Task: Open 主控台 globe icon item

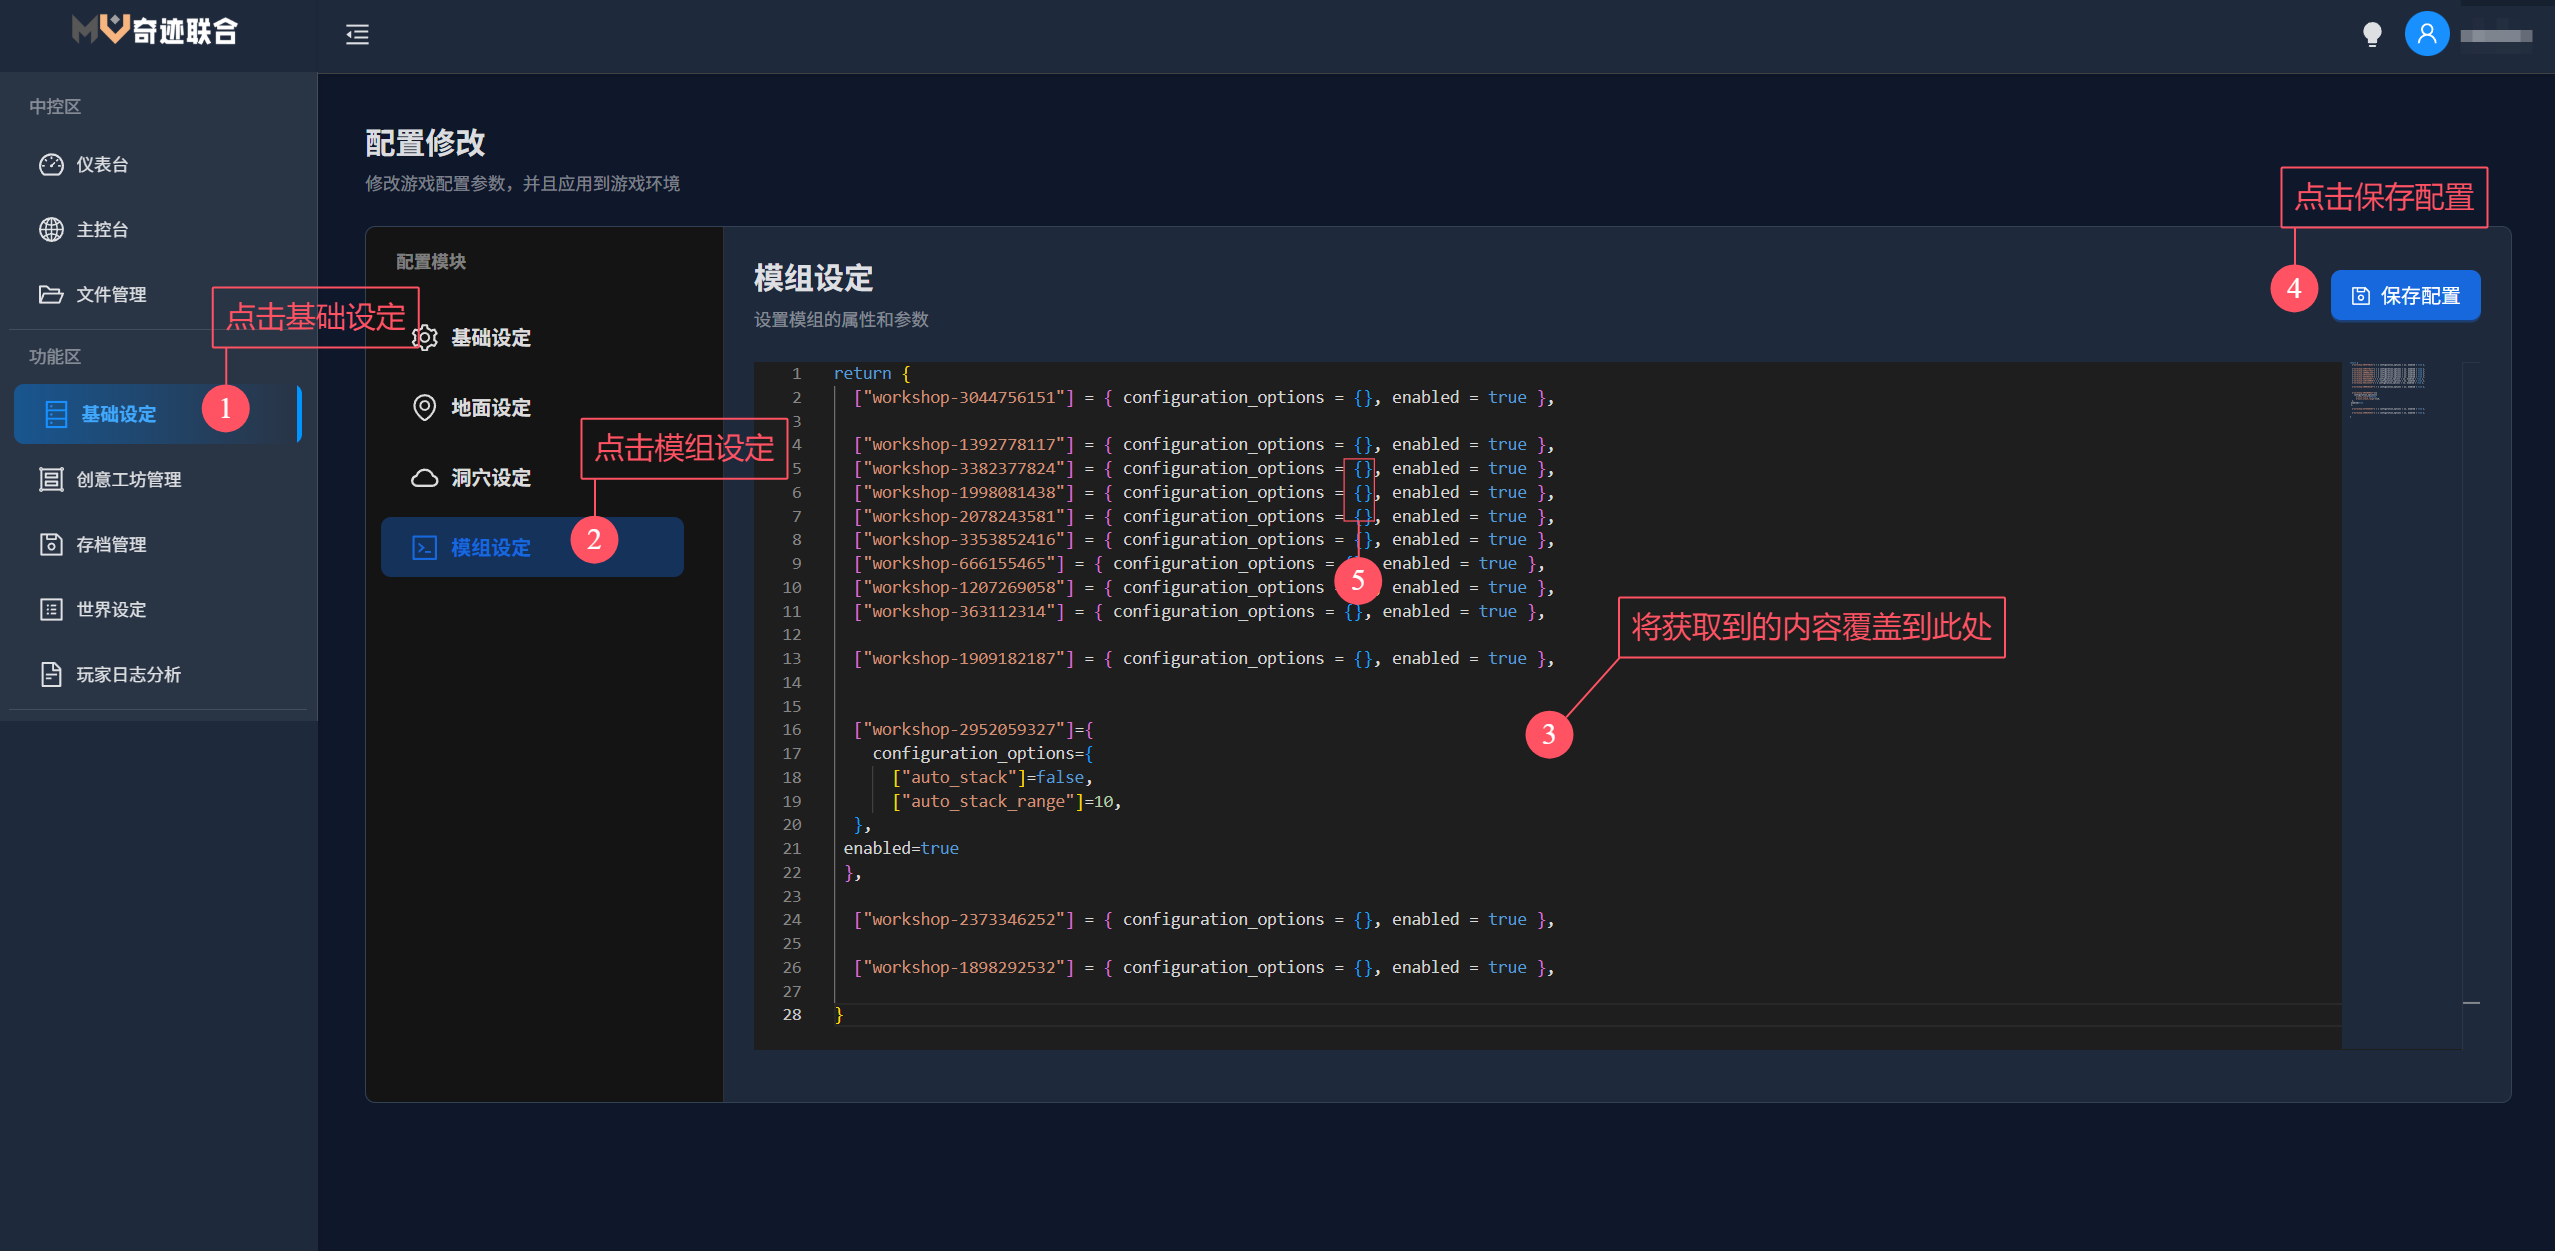Action: pyautogui.click(x=102, y=230)
